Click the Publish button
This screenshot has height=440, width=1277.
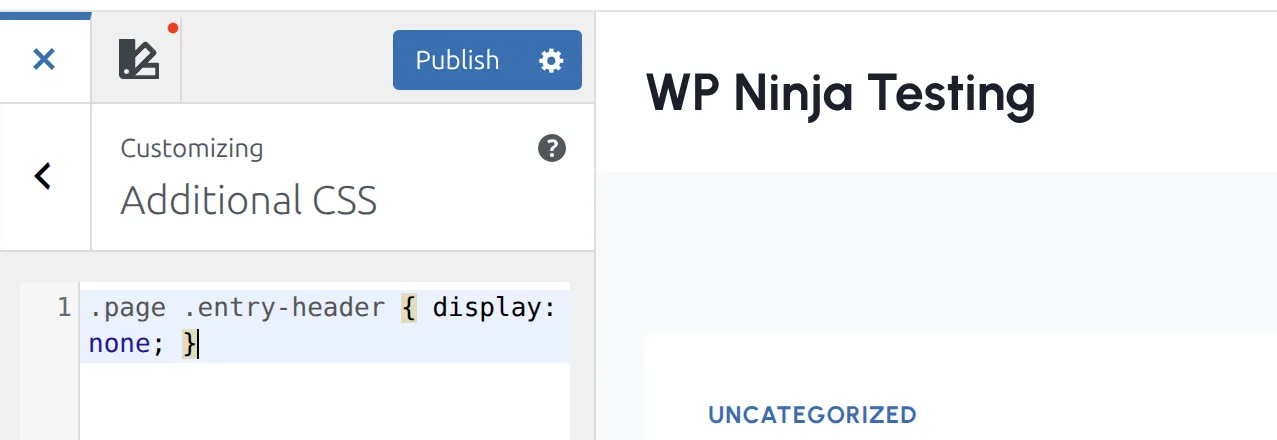point(457,60)
